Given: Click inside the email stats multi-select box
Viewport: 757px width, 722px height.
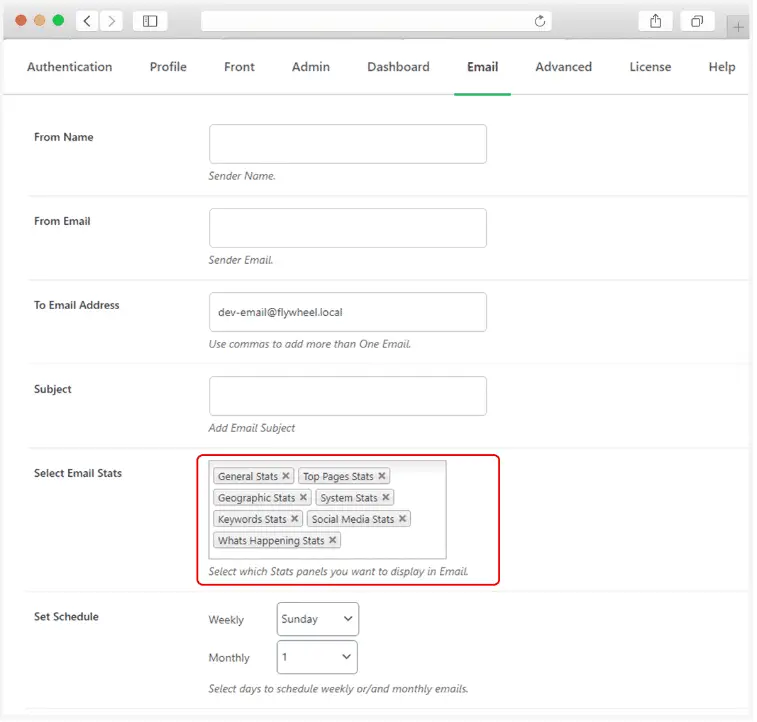Looking at the screenshot, I should tap(327, 510).
